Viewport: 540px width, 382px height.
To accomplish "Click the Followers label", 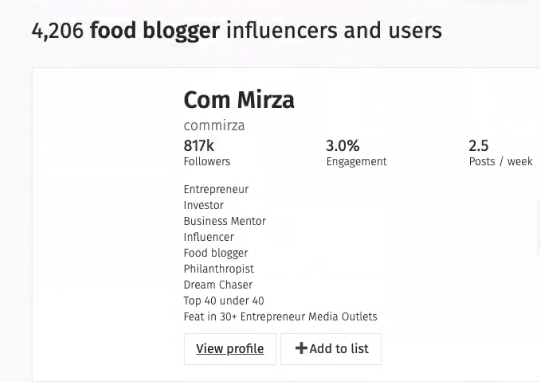I will pos(207,162).
